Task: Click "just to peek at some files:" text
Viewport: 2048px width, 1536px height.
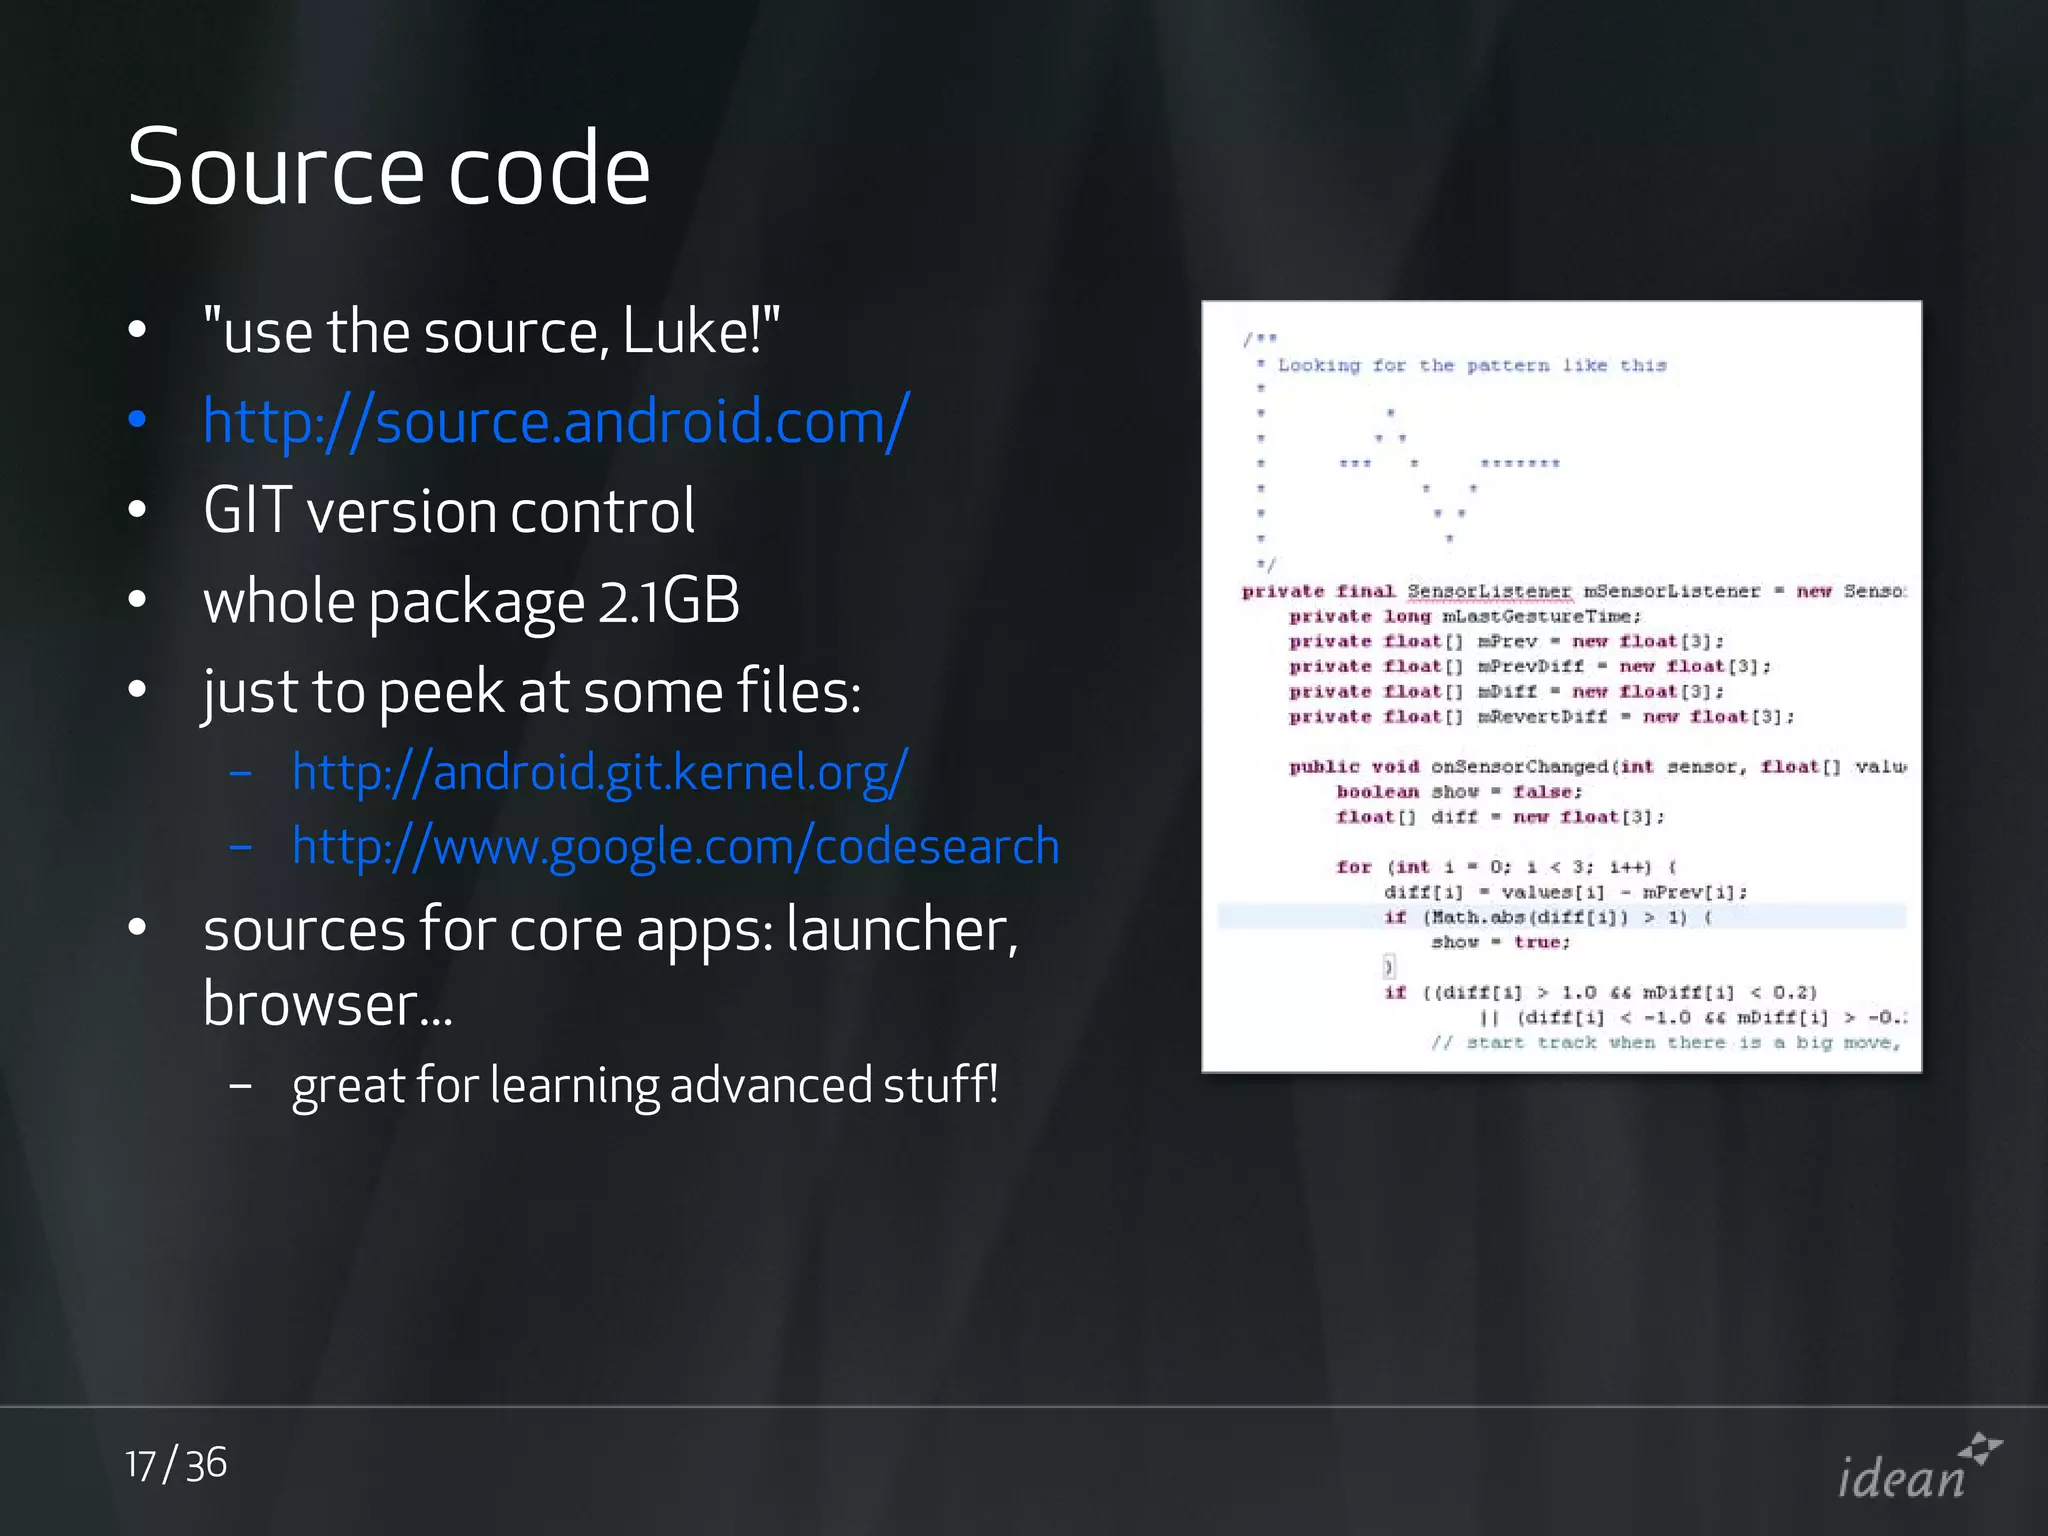Action: pyautogui.click(x=531, y=692)
